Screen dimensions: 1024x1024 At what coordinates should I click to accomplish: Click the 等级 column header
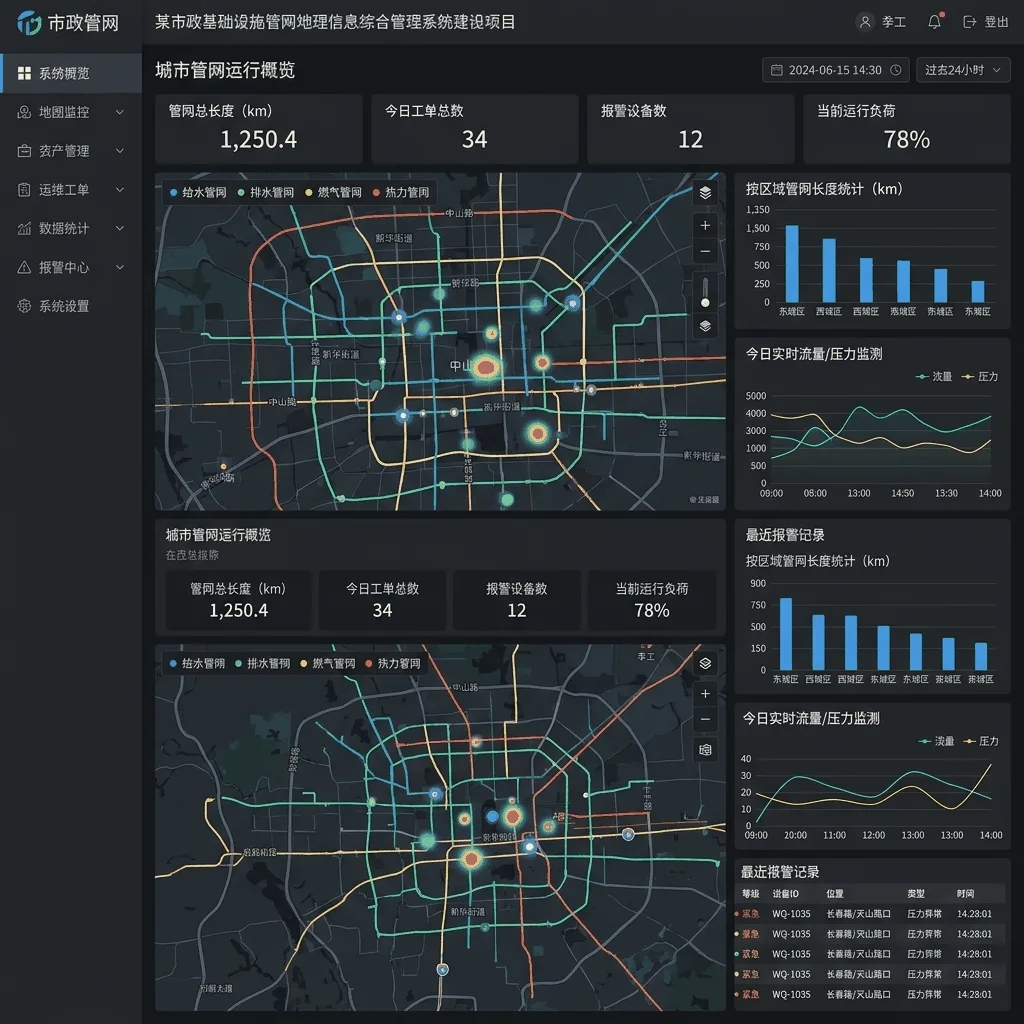[750, 893]
